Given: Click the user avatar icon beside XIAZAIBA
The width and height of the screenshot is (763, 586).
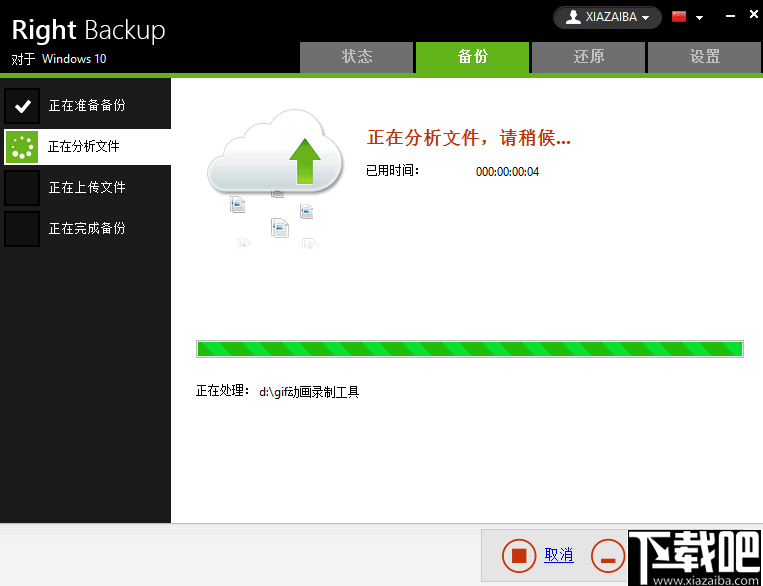Looking at the screenshot, I should point(574,17).
